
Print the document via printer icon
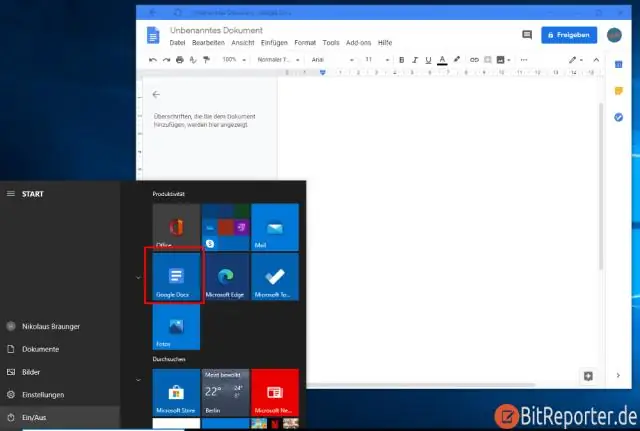(180, 60)
